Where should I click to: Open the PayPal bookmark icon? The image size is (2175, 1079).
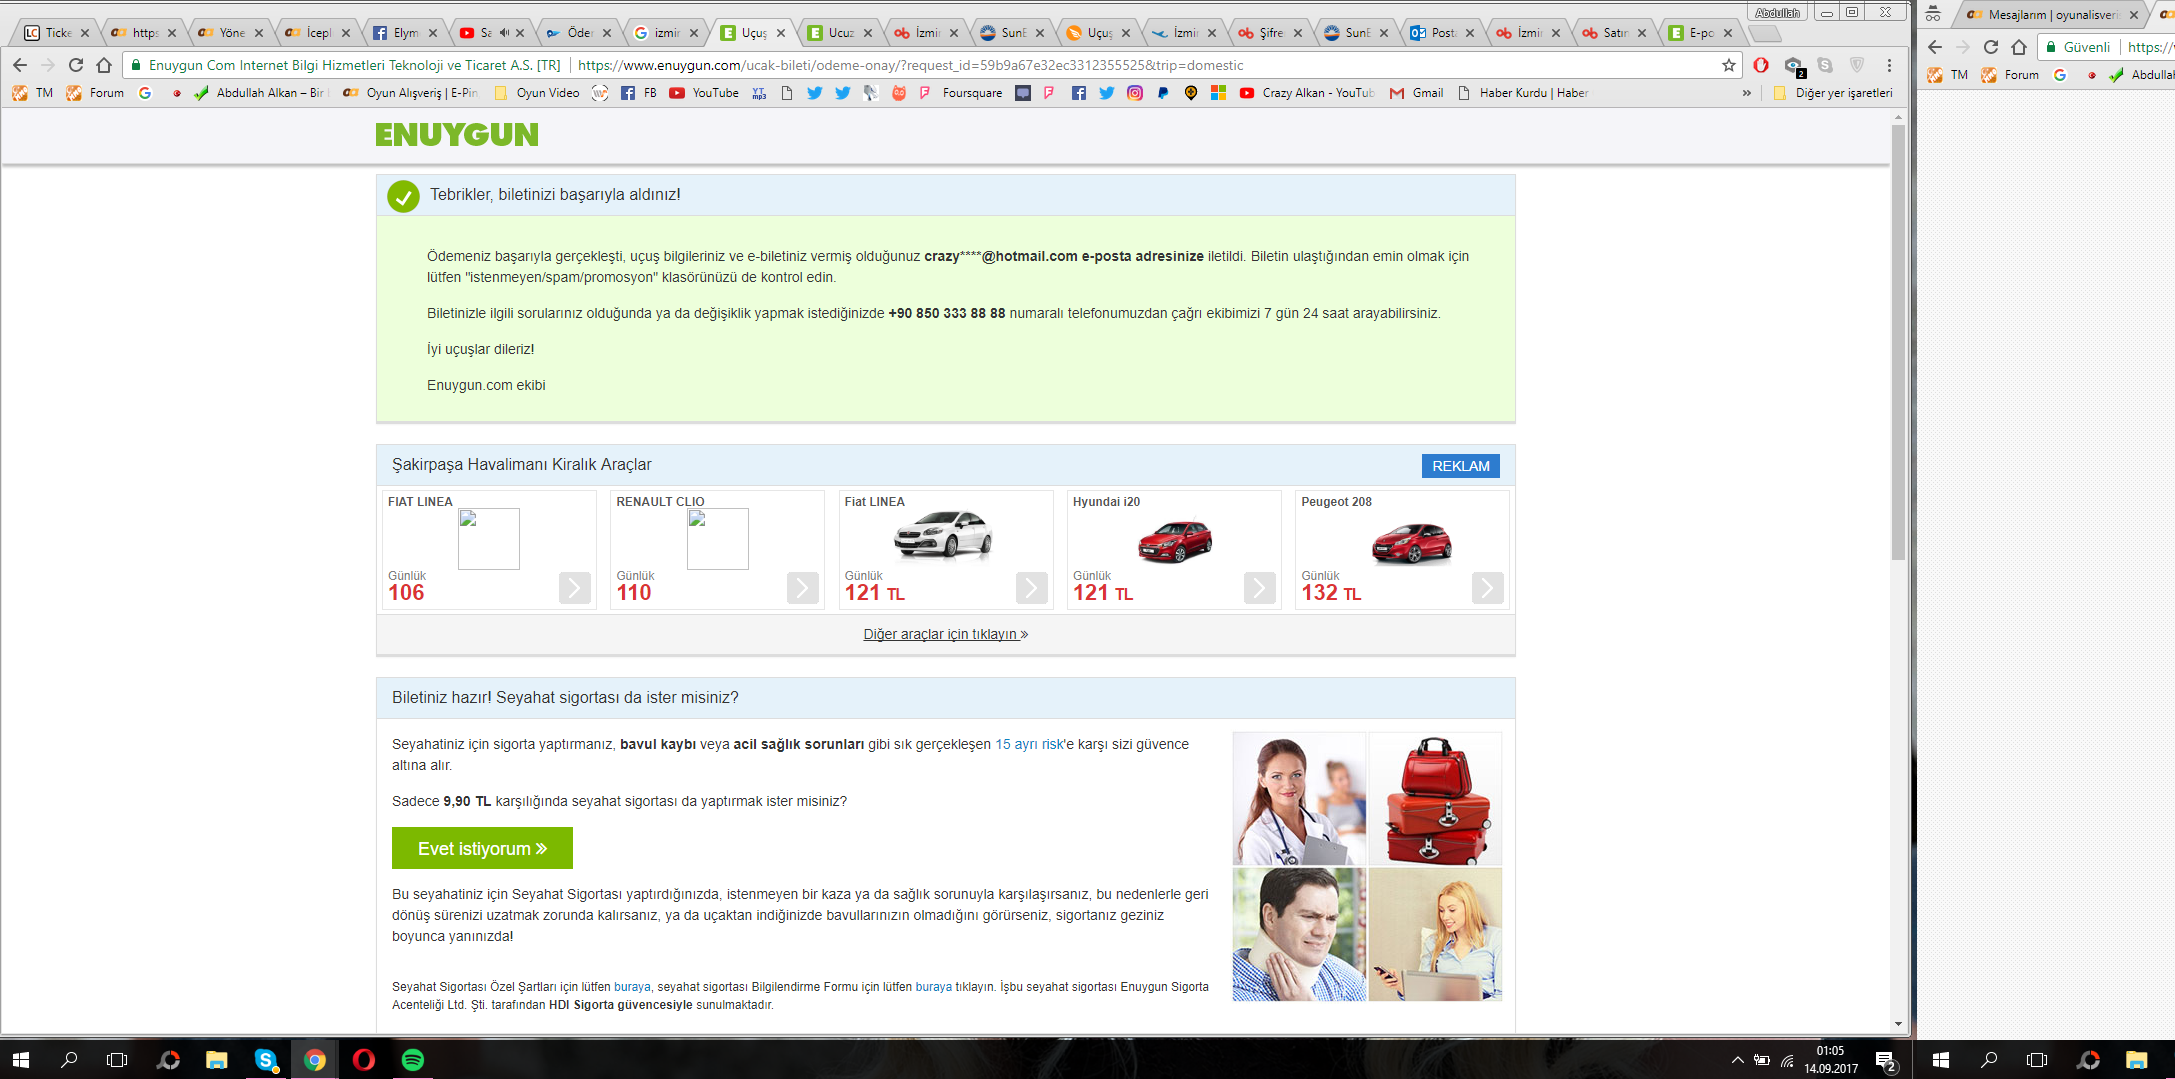(1163, 93)
